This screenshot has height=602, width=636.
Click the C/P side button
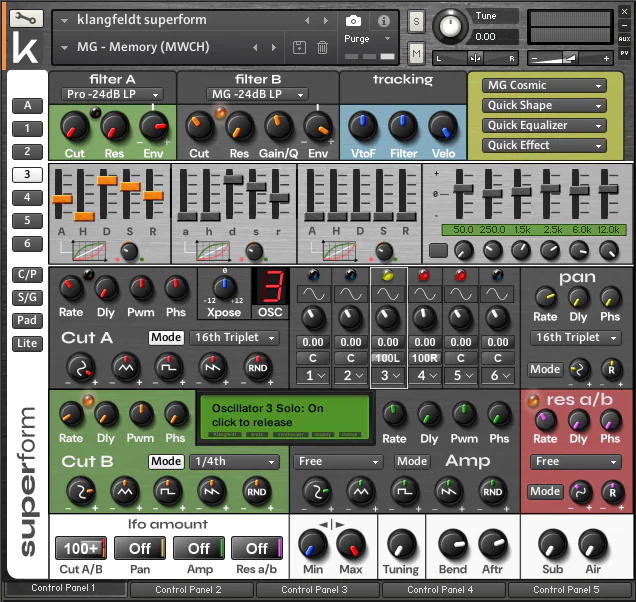(27, 275)
